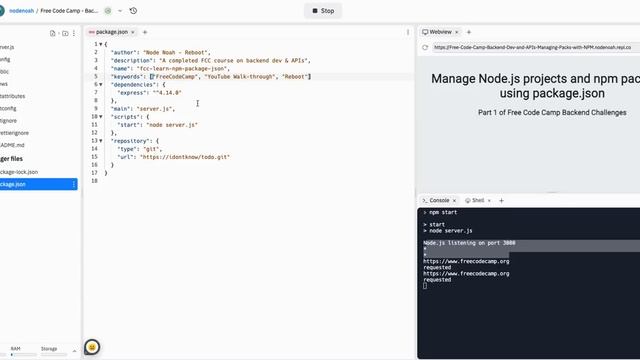640x360 pixels.
Task: Click the "express" version on line 7
Action: pos(167,93)
